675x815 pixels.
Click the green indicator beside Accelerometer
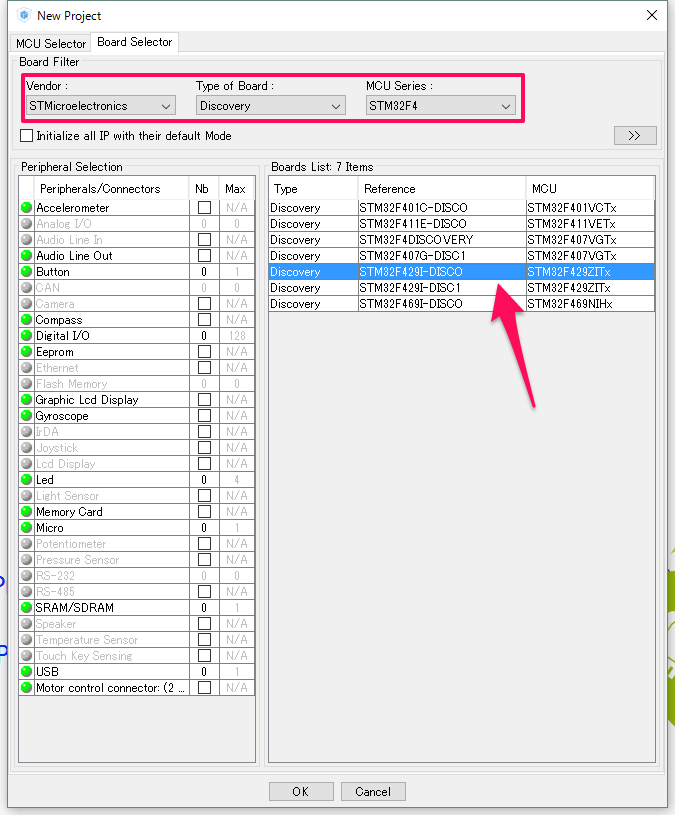click(27, 208)
